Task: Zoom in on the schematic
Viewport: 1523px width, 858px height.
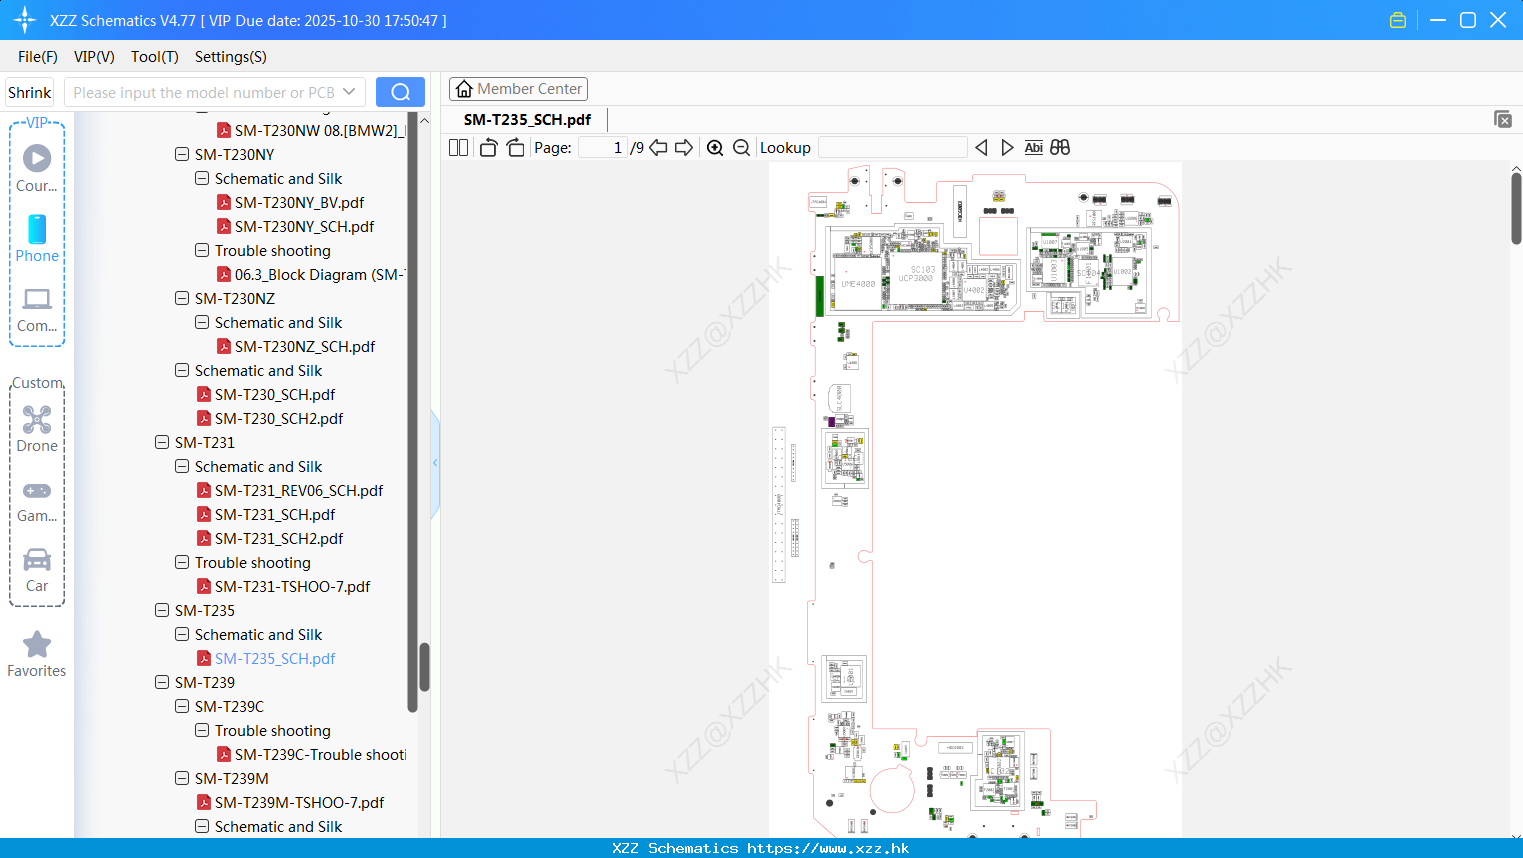Action: click(x=715, y=147)
